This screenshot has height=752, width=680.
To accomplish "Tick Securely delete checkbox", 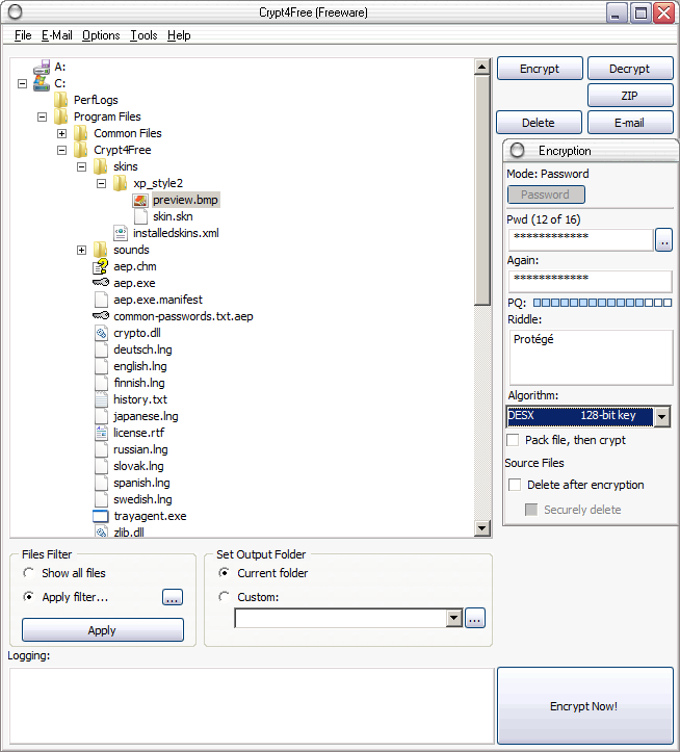I will [531, 509].
